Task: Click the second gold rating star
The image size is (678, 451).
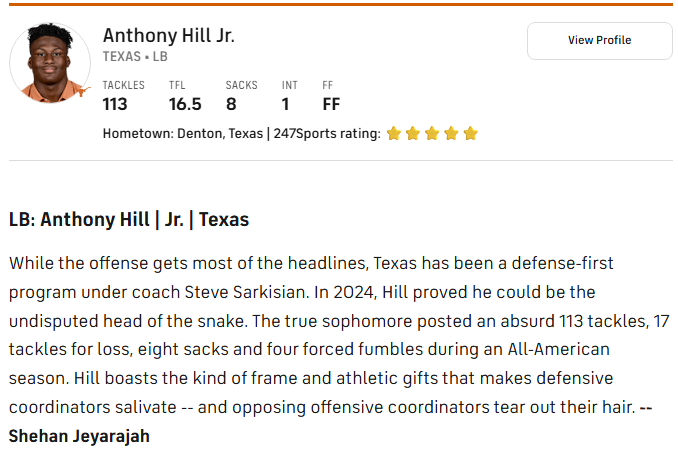Action: coord(413,133)
